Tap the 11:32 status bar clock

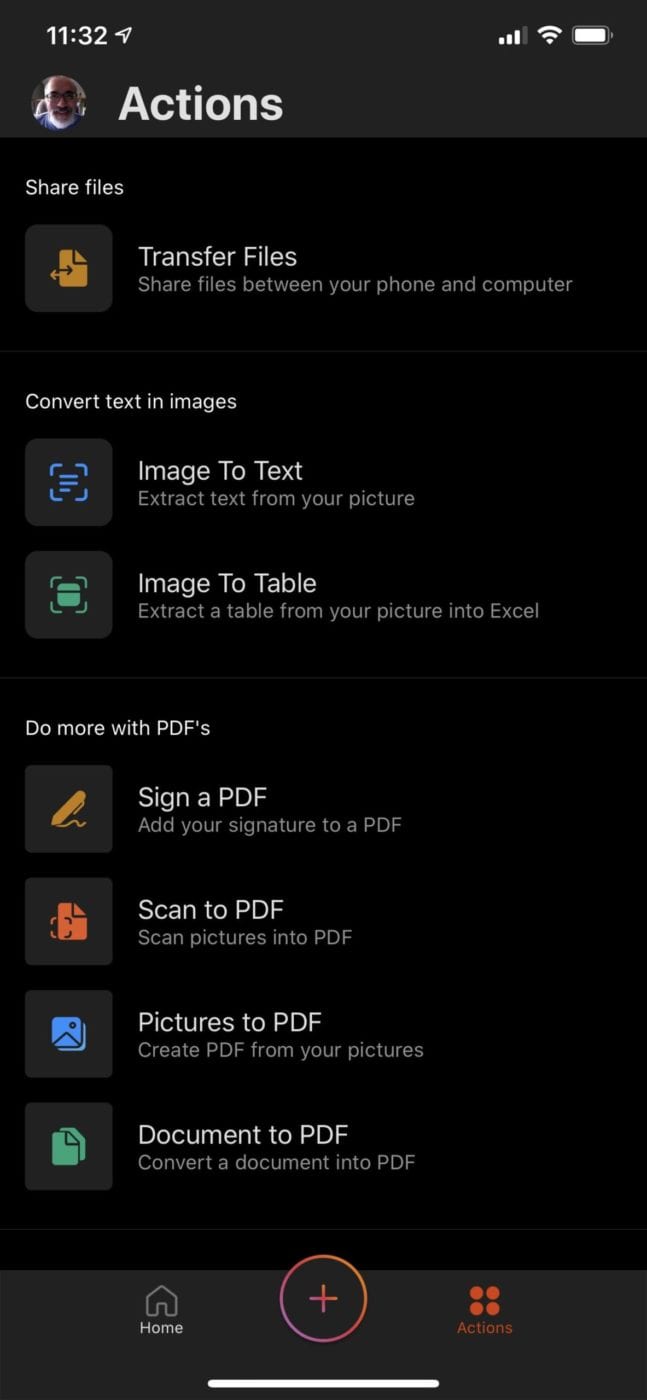(x=76, y=36)
